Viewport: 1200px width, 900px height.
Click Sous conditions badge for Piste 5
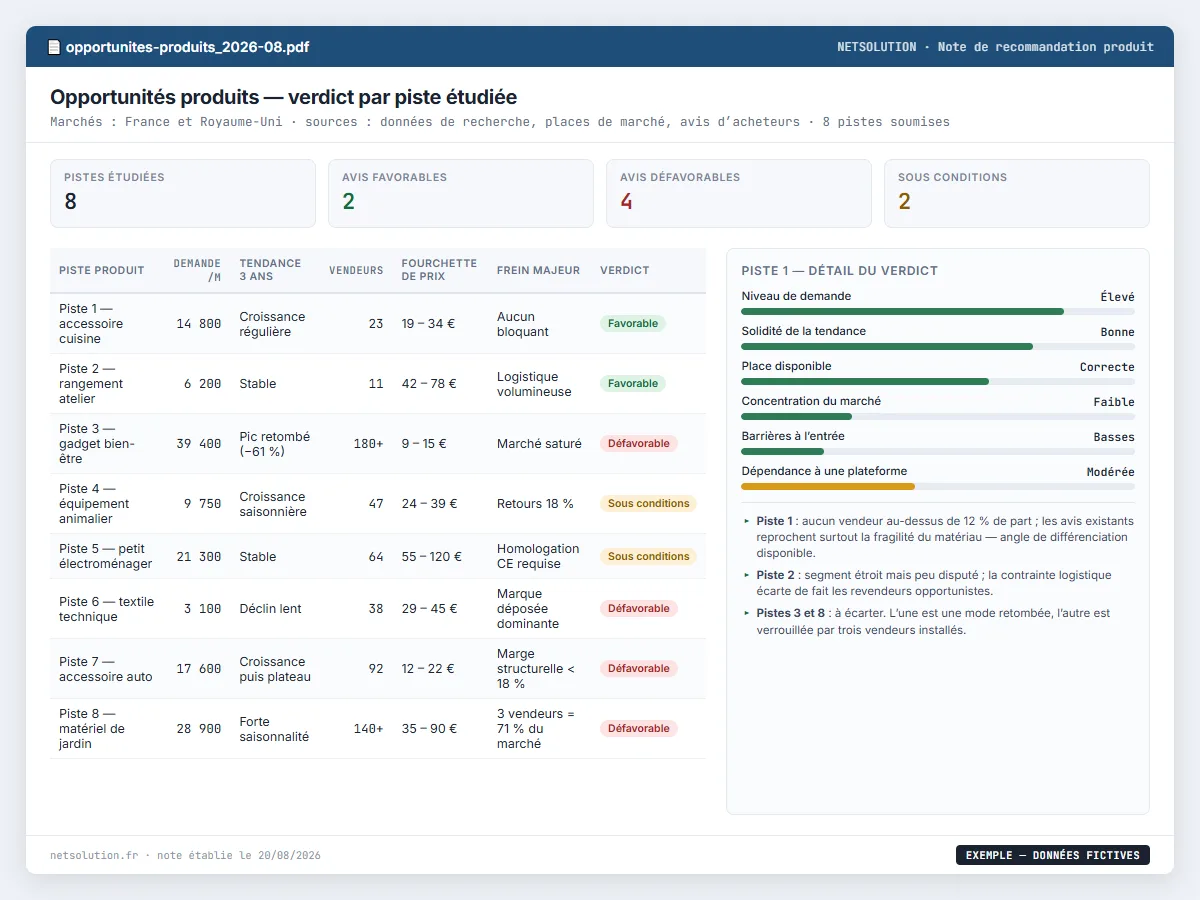coord(649,556)
